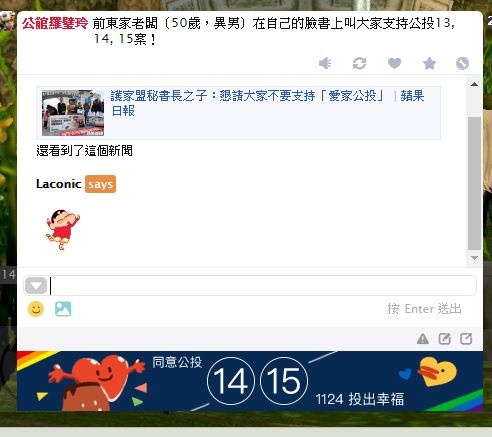Viewport: 492px width, 437px height.
Task: Click the mute (speaker) icon
Action: [325, 63]
